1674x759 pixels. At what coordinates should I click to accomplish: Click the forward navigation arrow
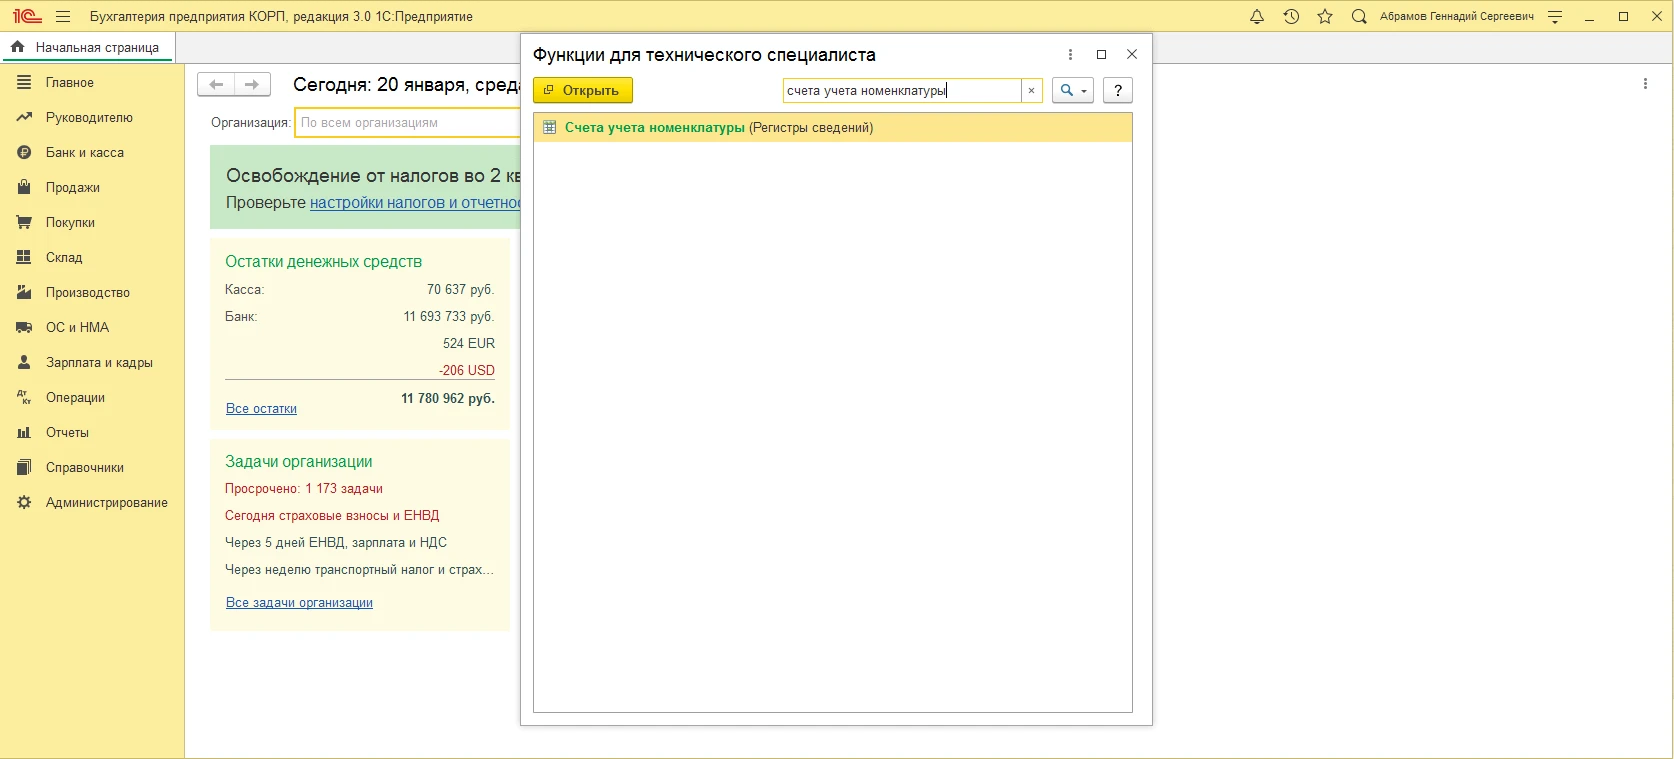click(252, 85)
